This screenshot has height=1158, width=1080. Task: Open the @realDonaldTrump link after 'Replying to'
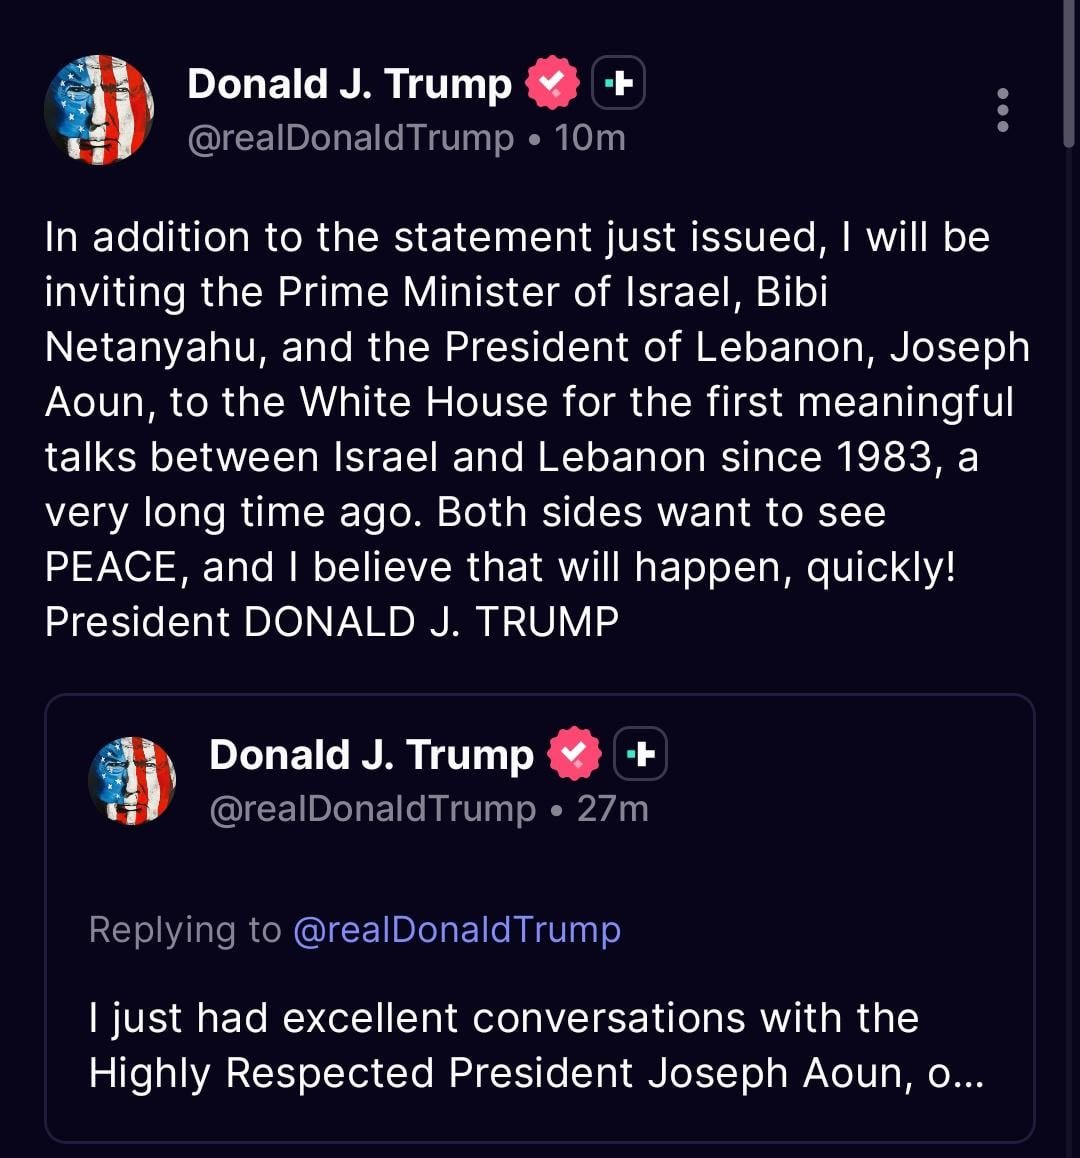[x=457, y=930]
